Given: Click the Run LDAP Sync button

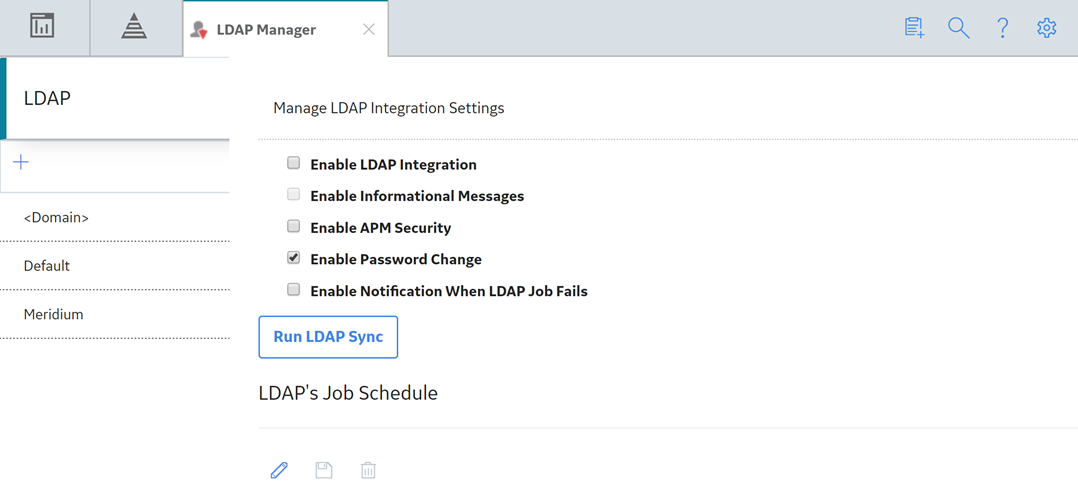Looking at the screenshot, I should coord(328,337).
